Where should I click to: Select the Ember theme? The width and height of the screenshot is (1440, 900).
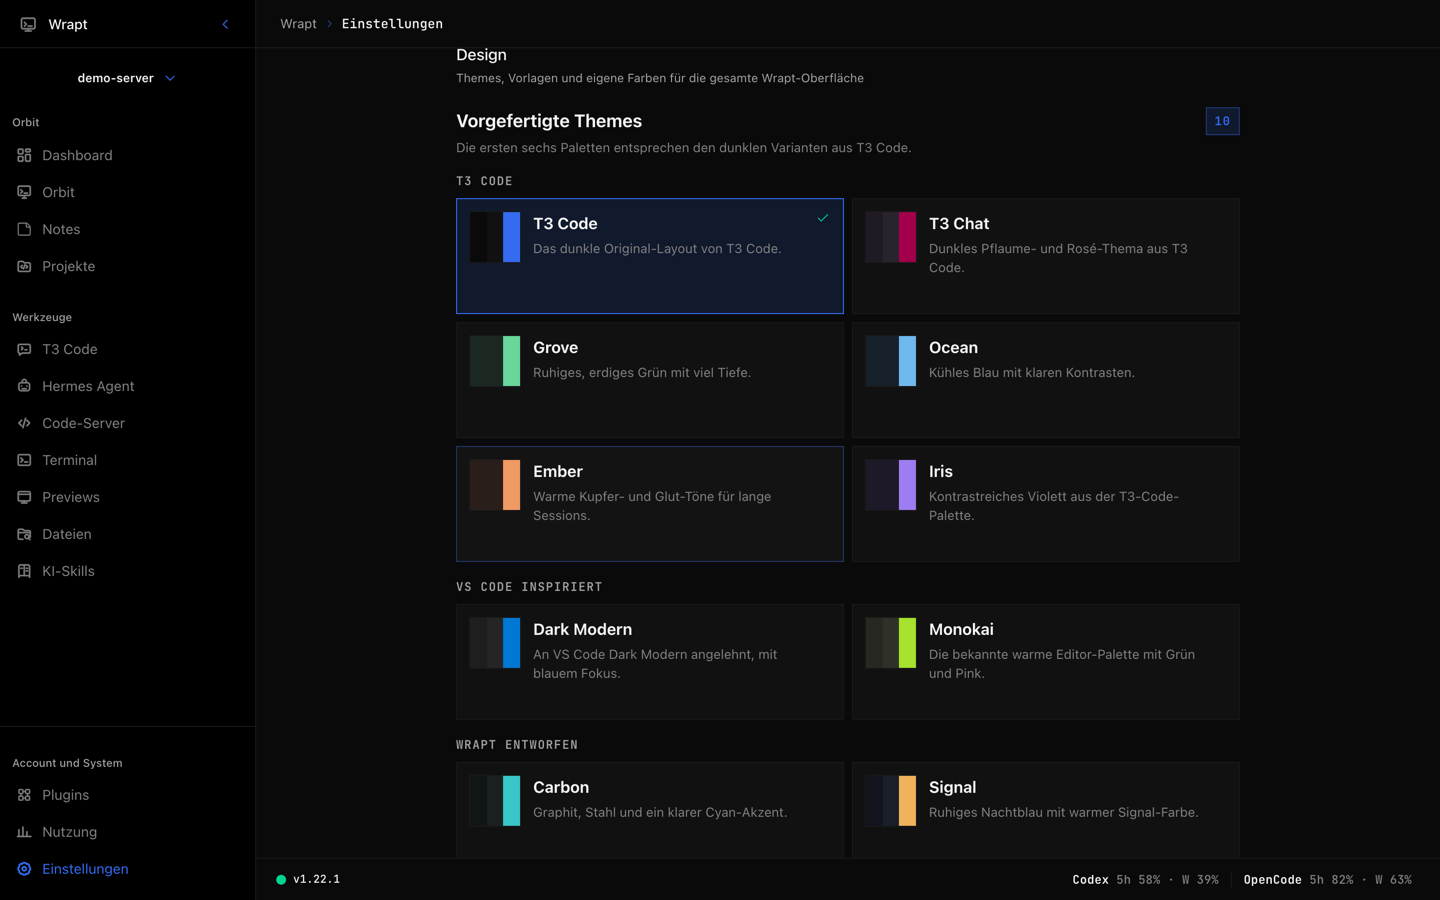(x=650, y=504)
